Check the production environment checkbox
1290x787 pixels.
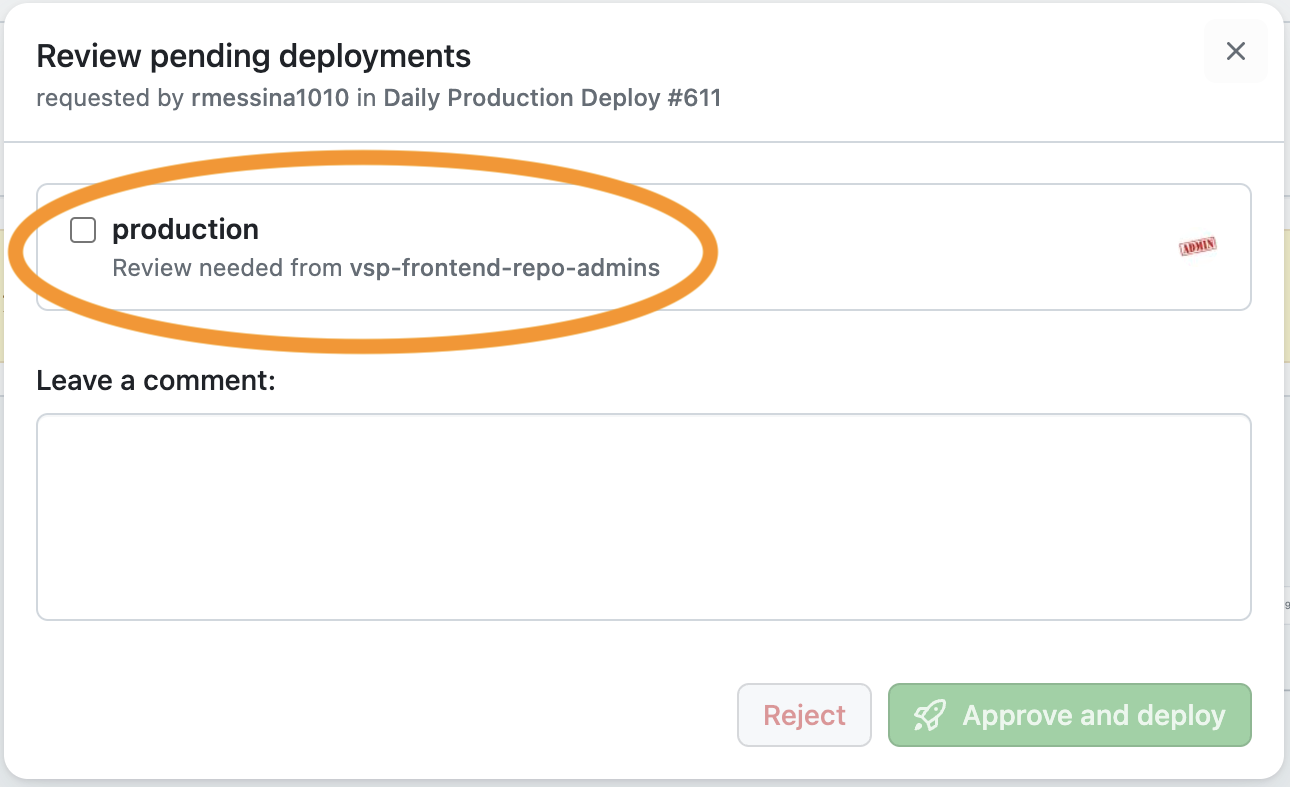click(x=83, y=229)
